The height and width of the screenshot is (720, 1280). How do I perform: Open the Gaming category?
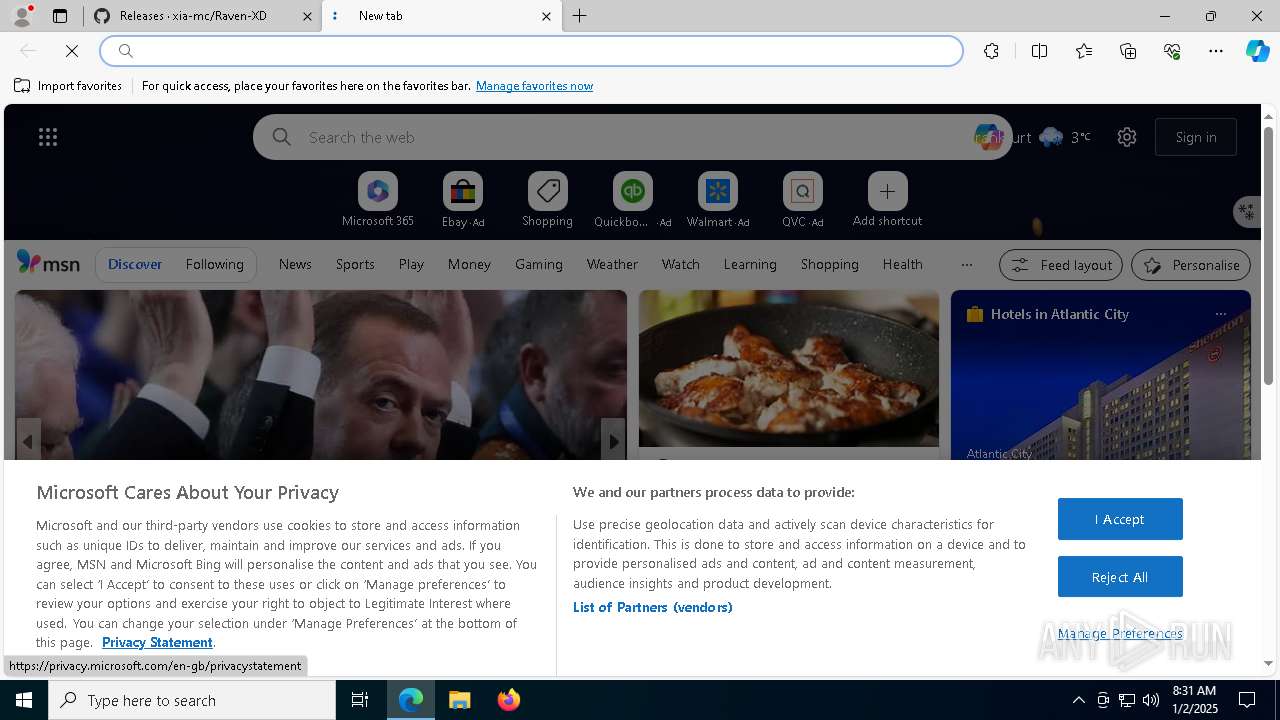click(x=538, y=264)
